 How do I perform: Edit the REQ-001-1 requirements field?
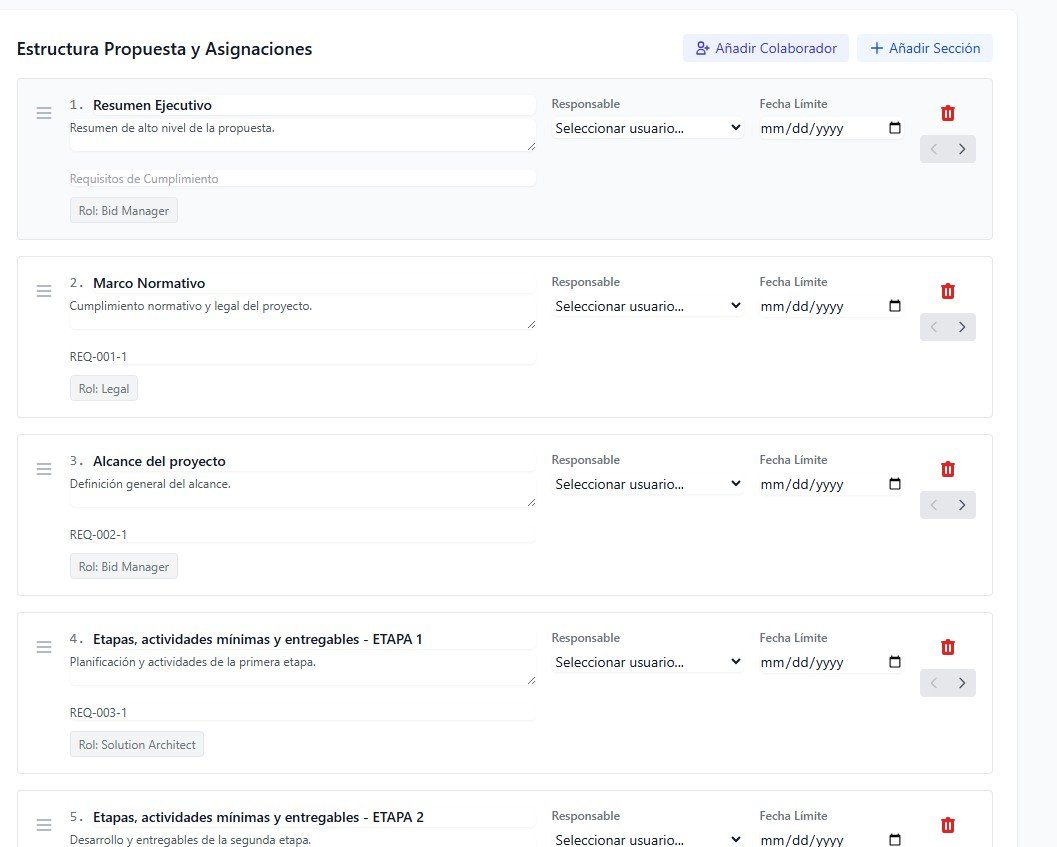point(303,357)
